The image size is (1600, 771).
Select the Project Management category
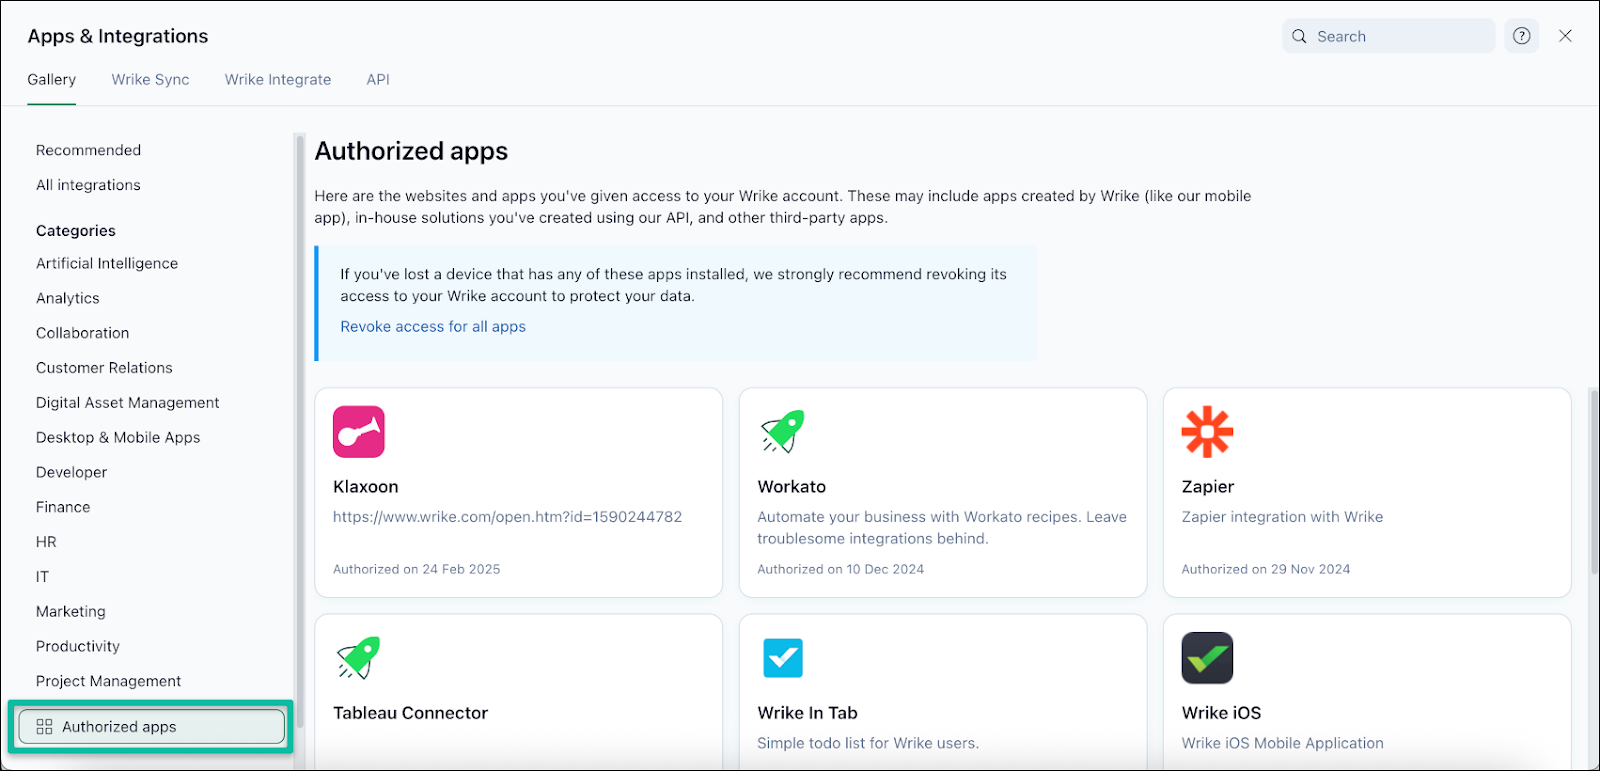tap(109, 681)
